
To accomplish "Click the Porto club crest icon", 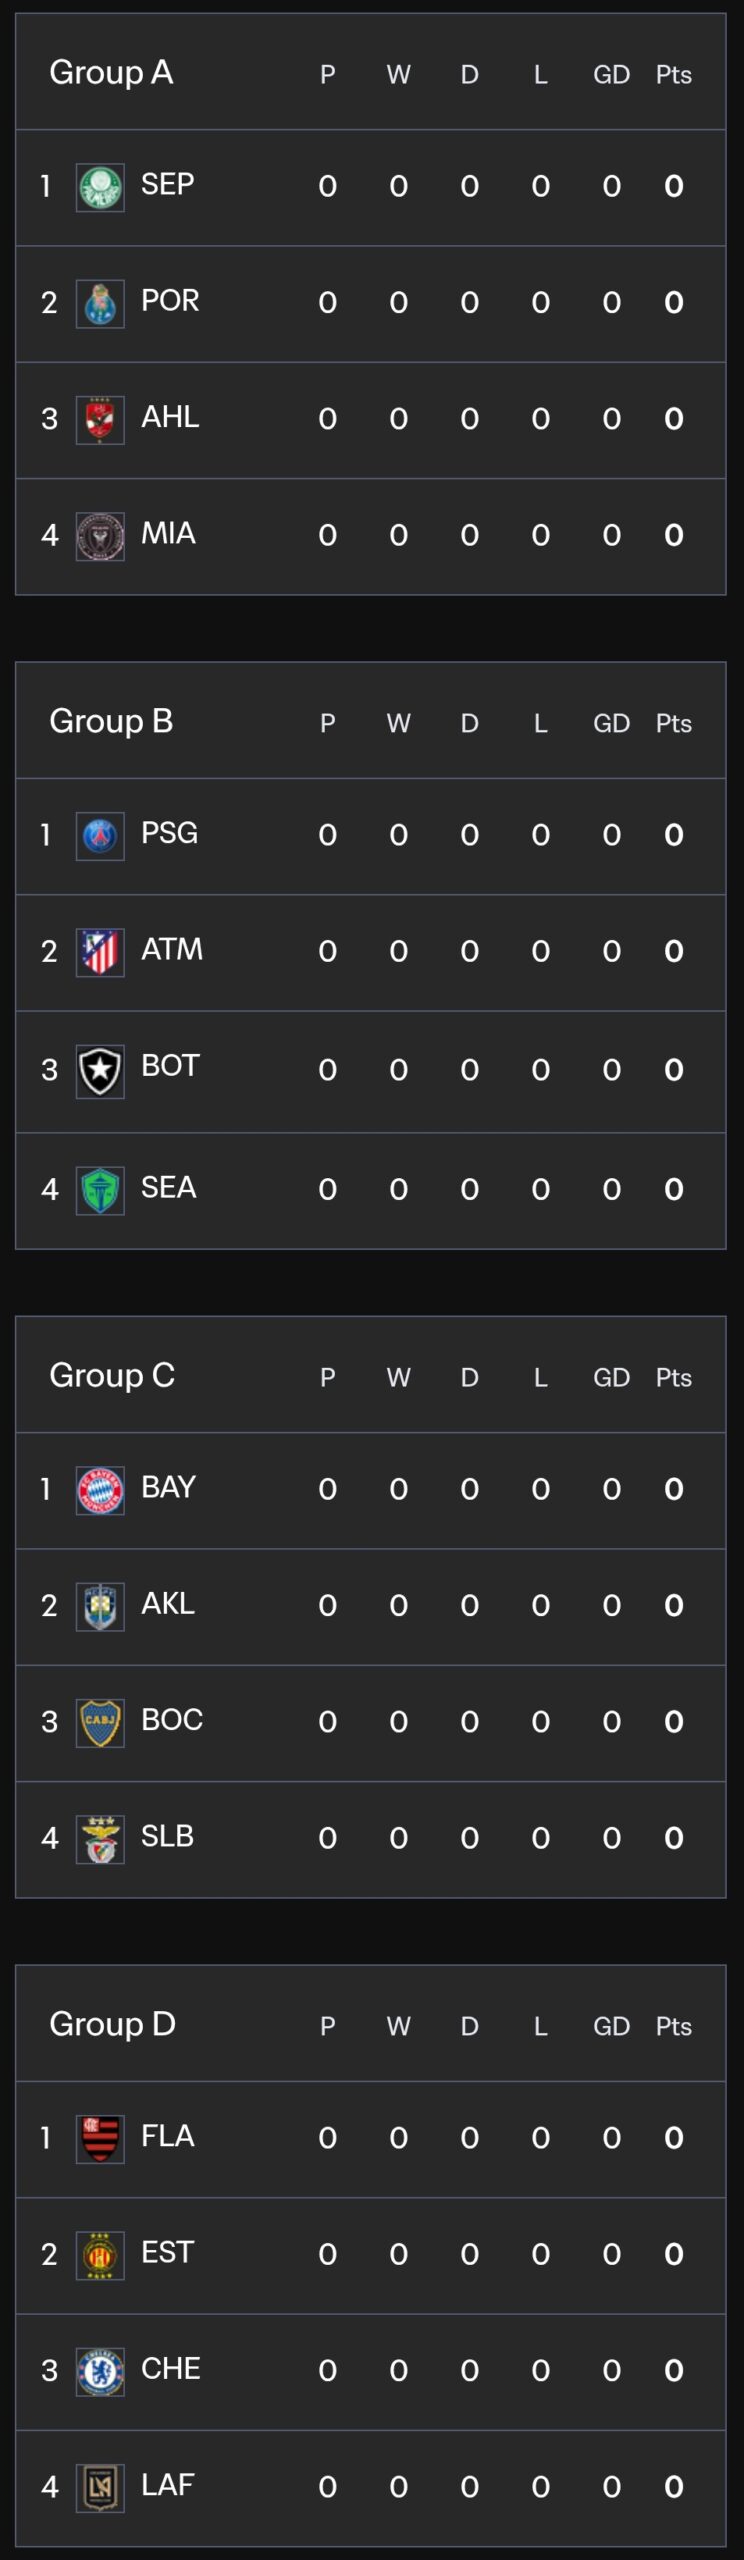I will click(x=100, y=304).
